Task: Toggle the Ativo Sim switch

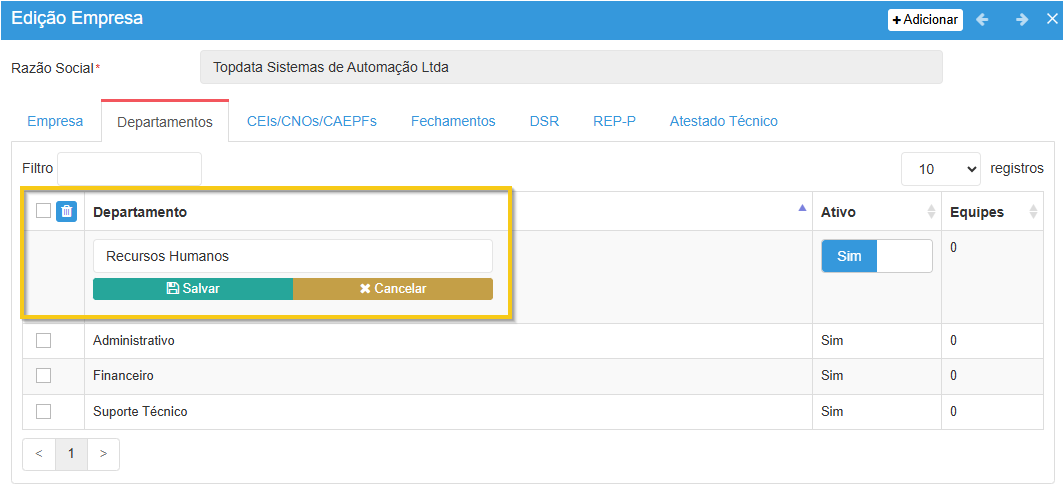Action: click(876, 256)
